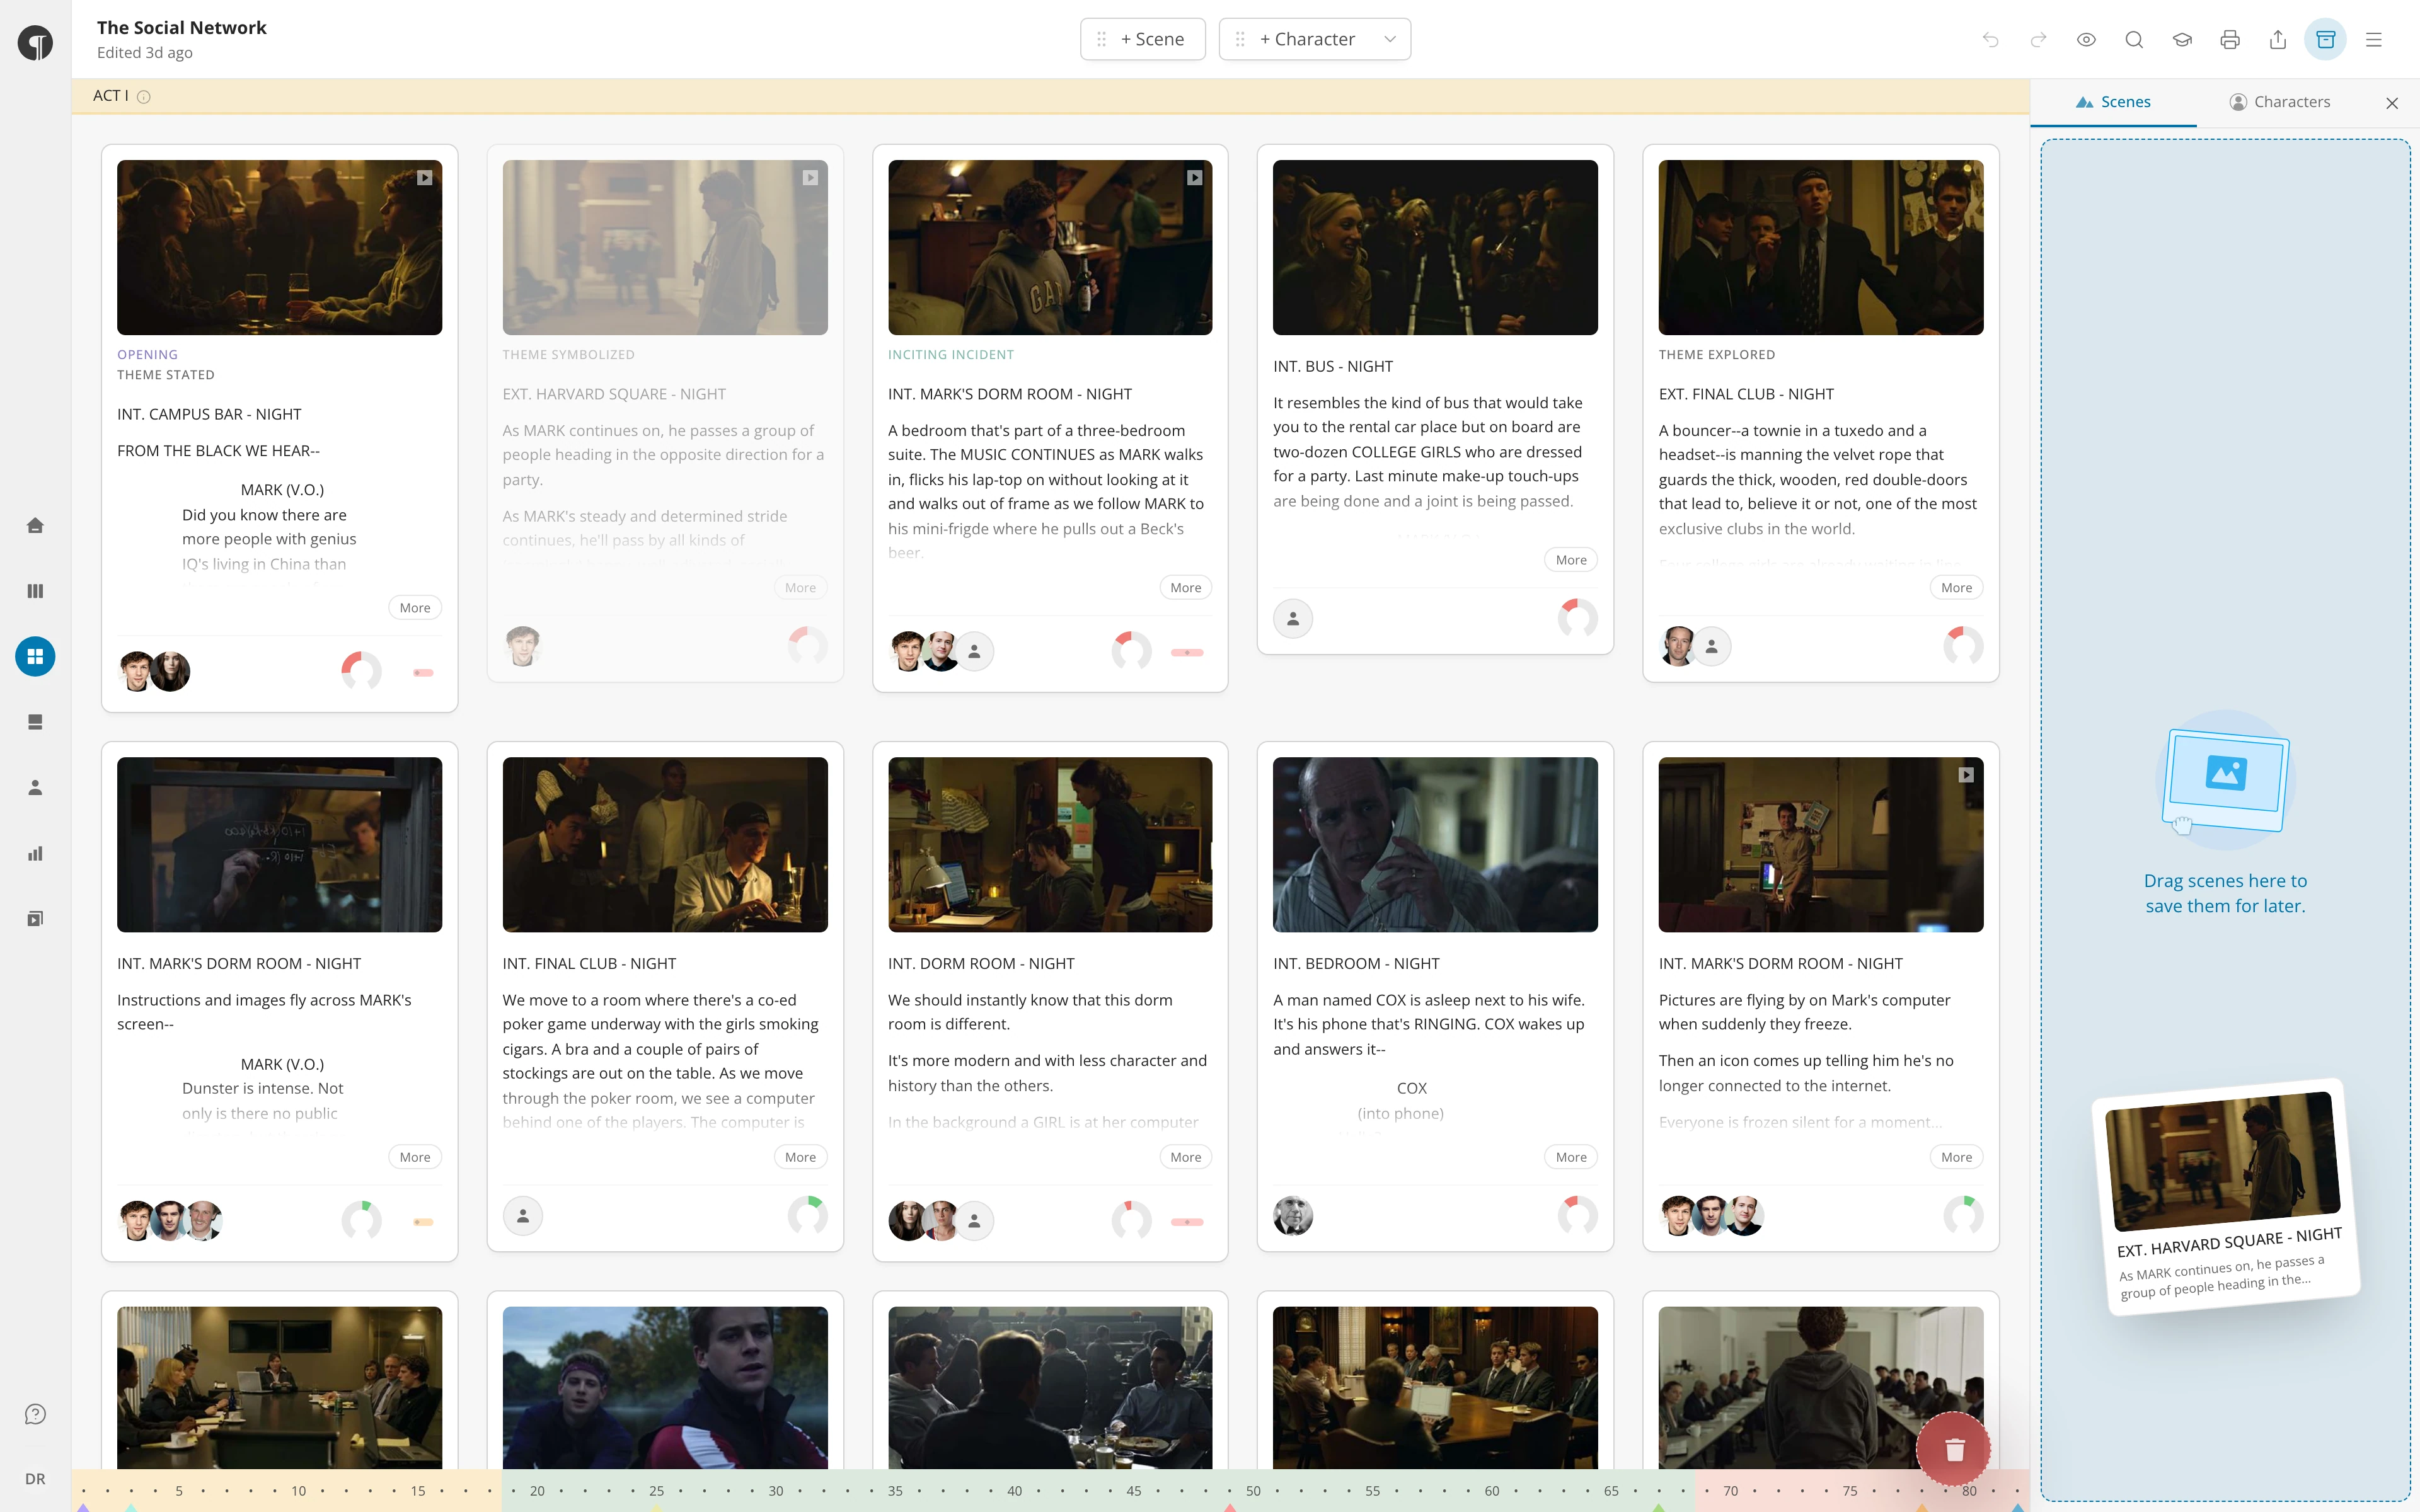Open the stacked rows sidebar icon
2420x1512 pixels.
pos(35,722)
